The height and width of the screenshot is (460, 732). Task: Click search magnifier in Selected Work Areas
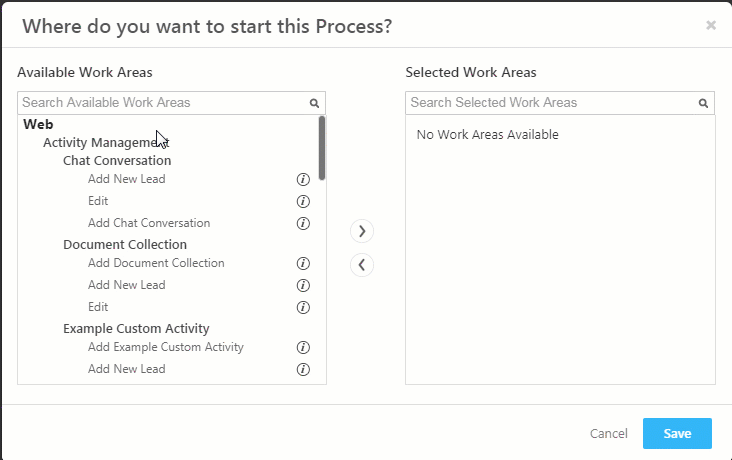pyautogui.click(x=703, y=103)
